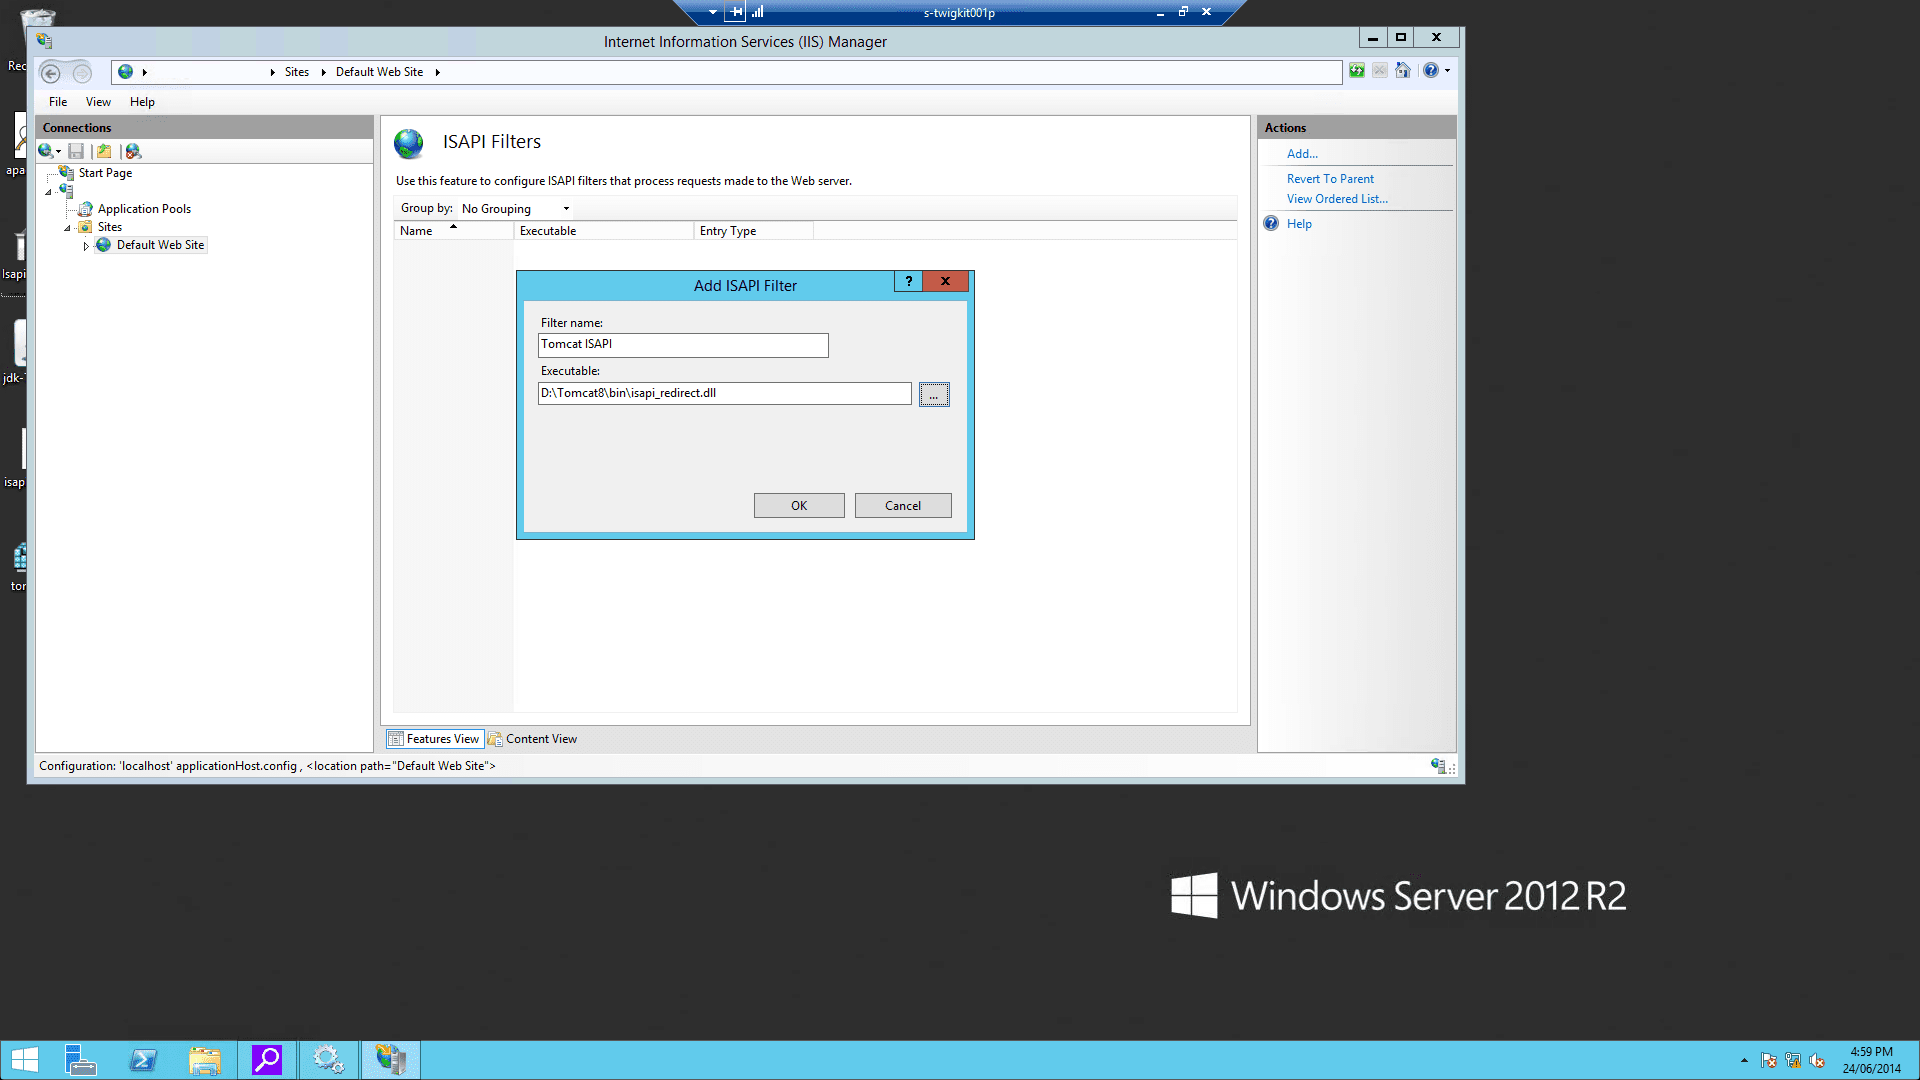Open the Group by No Grouping dropdown
Viewport: 1920px width, 1080px height.
coord(516,209)
